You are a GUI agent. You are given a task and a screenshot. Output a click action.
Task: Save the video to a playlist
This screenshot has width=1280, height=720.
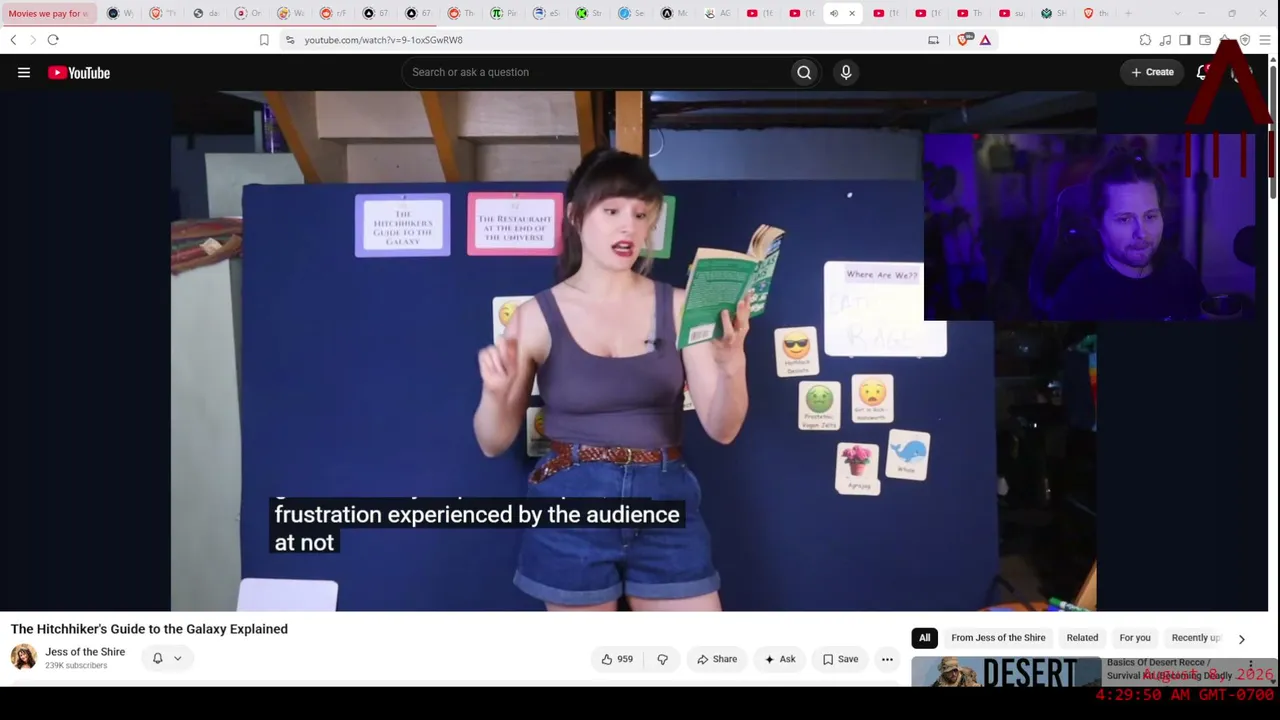pyautogui.click(x=840, y=659)
